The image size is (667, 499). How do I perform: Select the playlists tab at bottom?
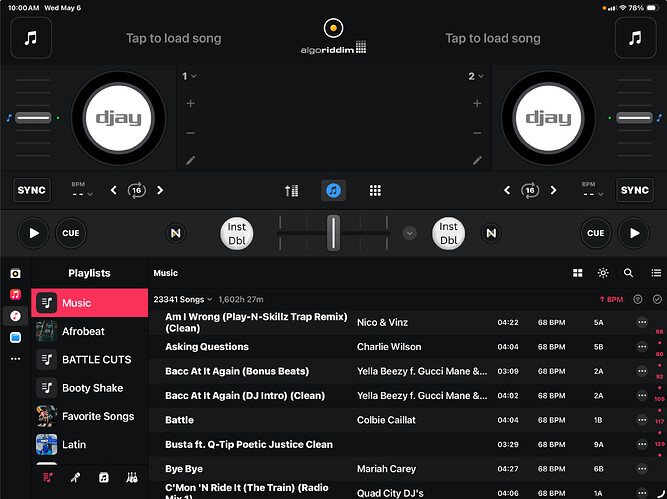(48, 478)
